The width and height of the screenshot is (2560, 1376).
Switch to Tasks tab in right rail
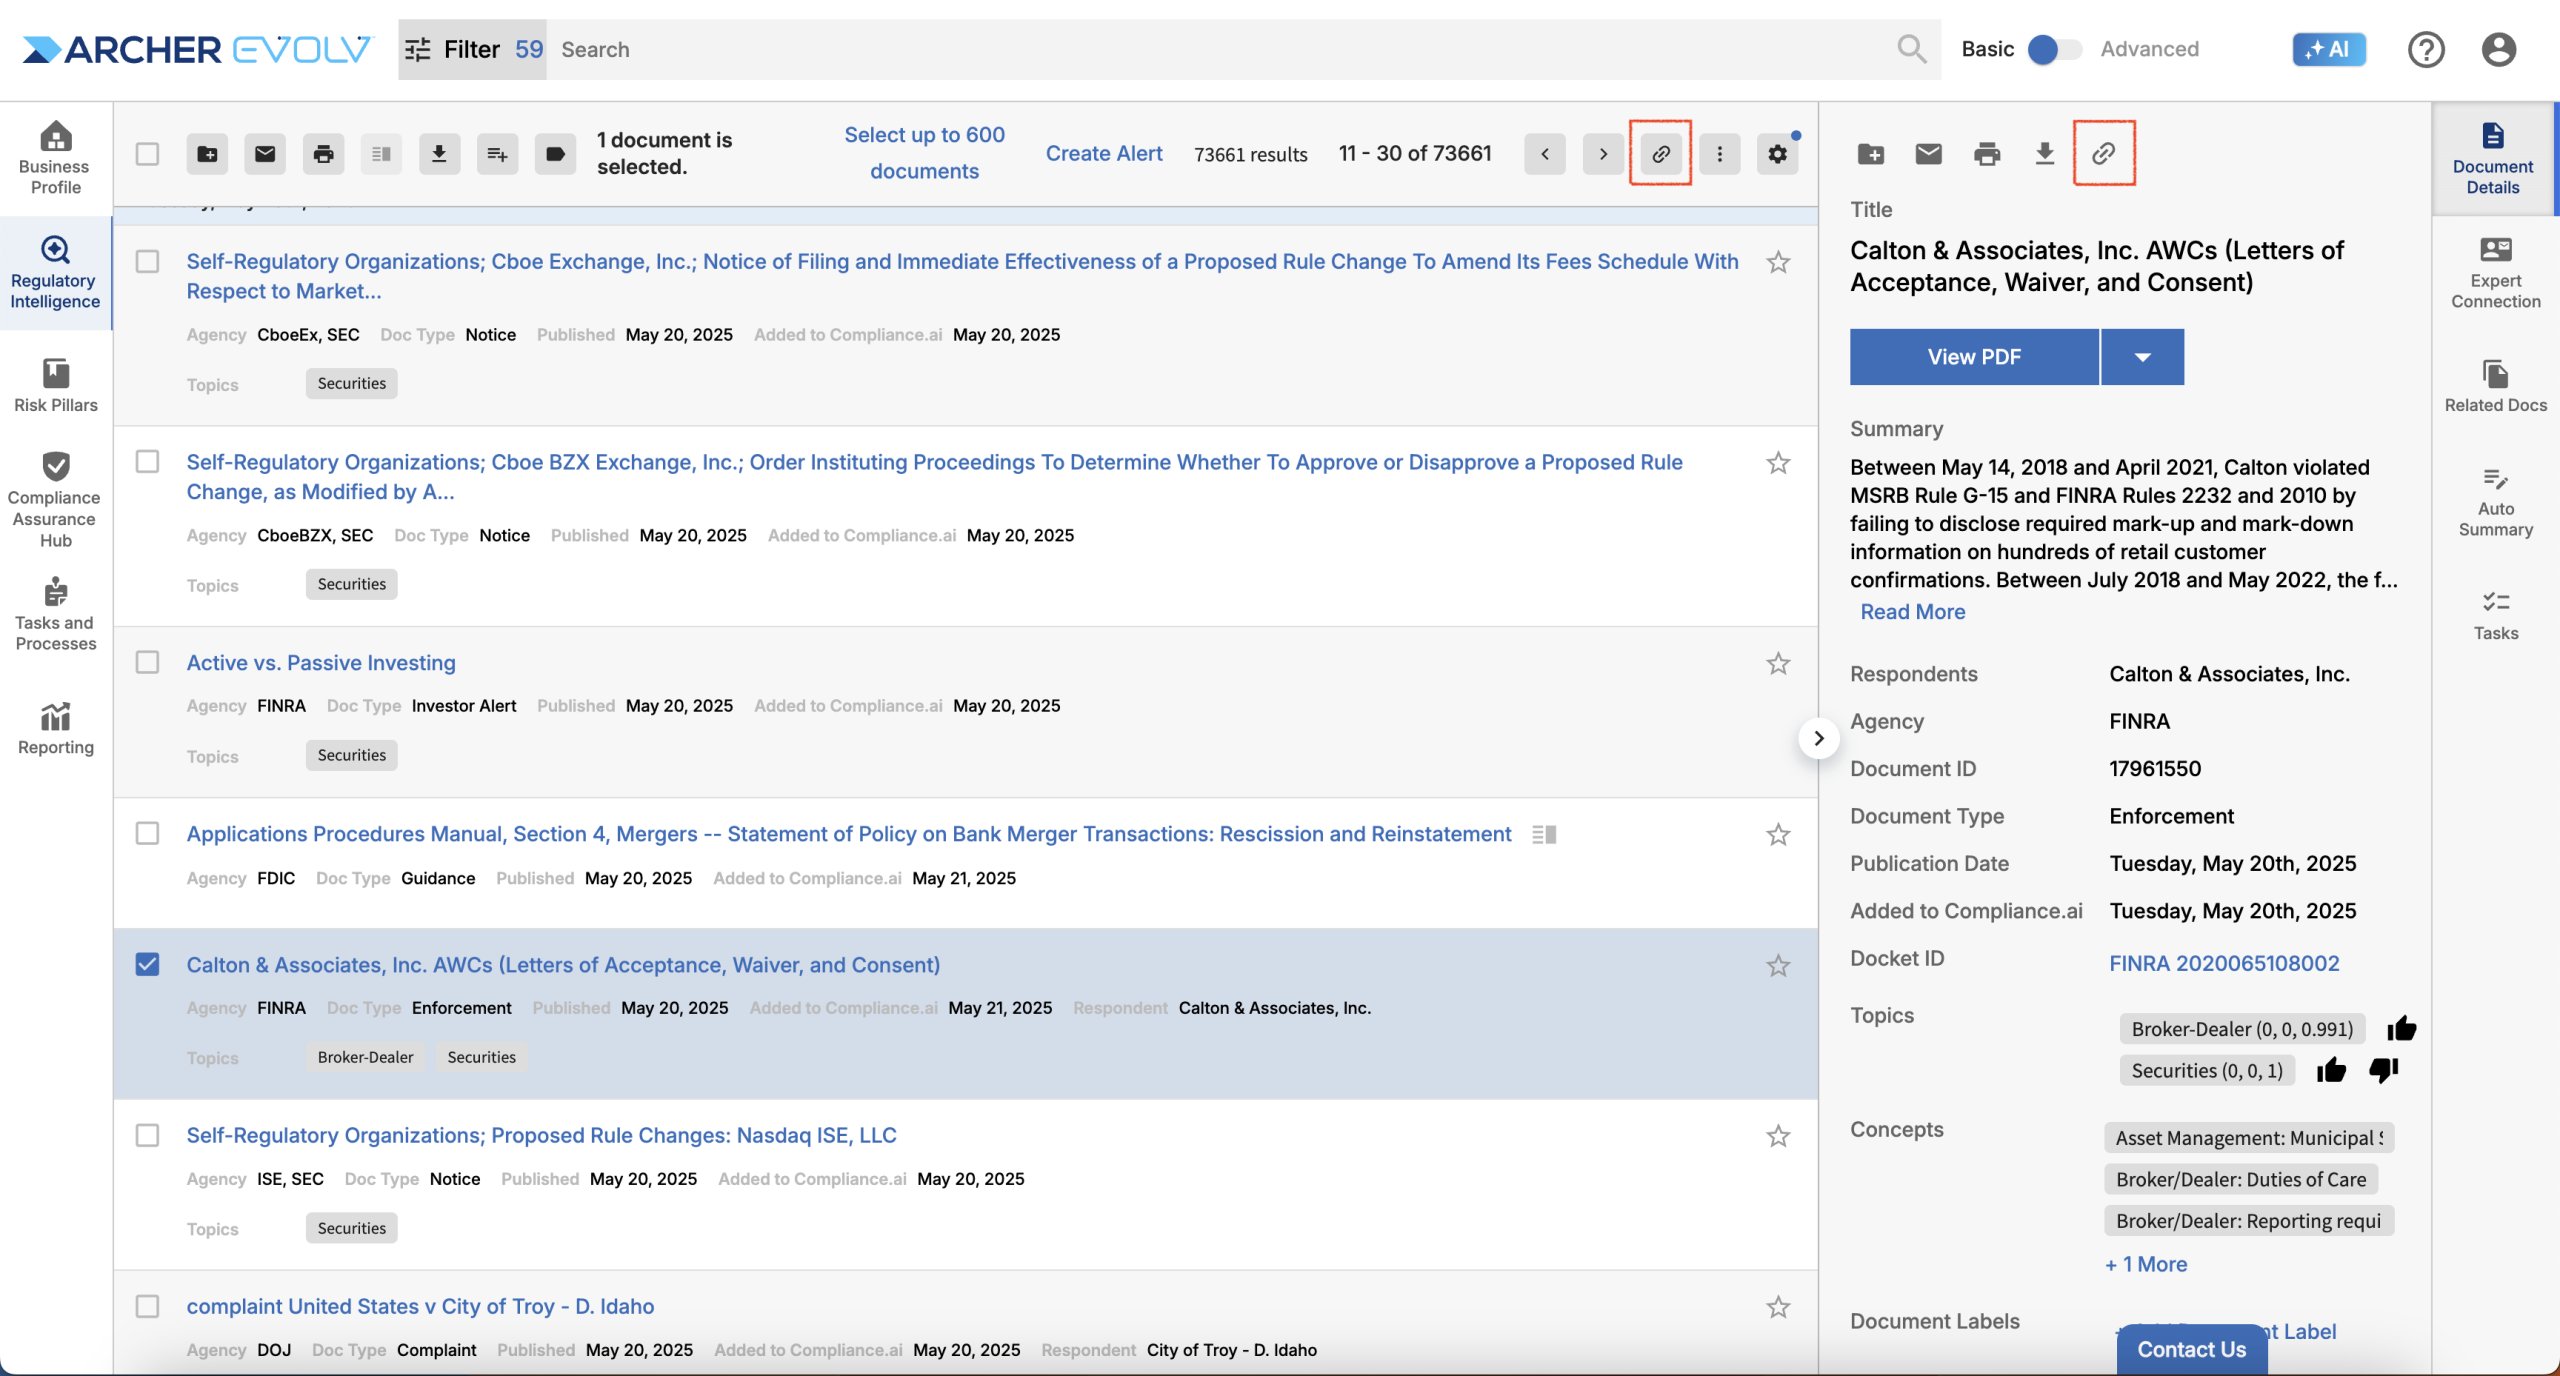(x=2495, y=615)
